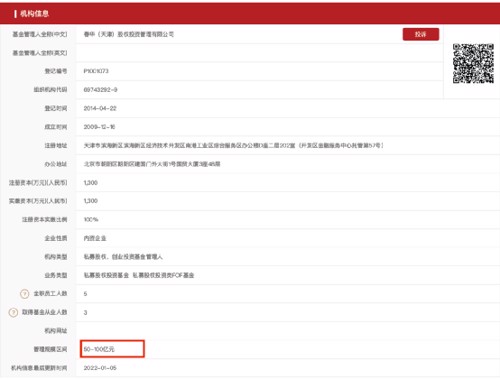This screenshot has width=500, height=379.
Task: Select the 办公地址 Beijing address text
Action: click(x=152, y=164)
